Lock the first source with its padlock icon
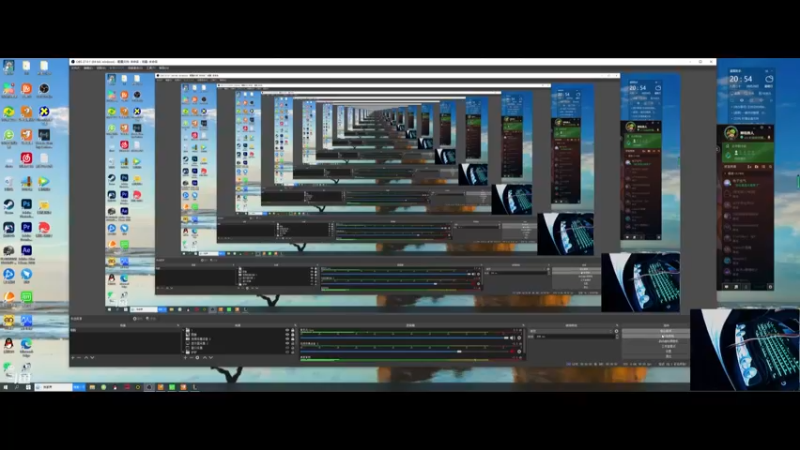This screenshot has width=800, height=450. (293, 330)
